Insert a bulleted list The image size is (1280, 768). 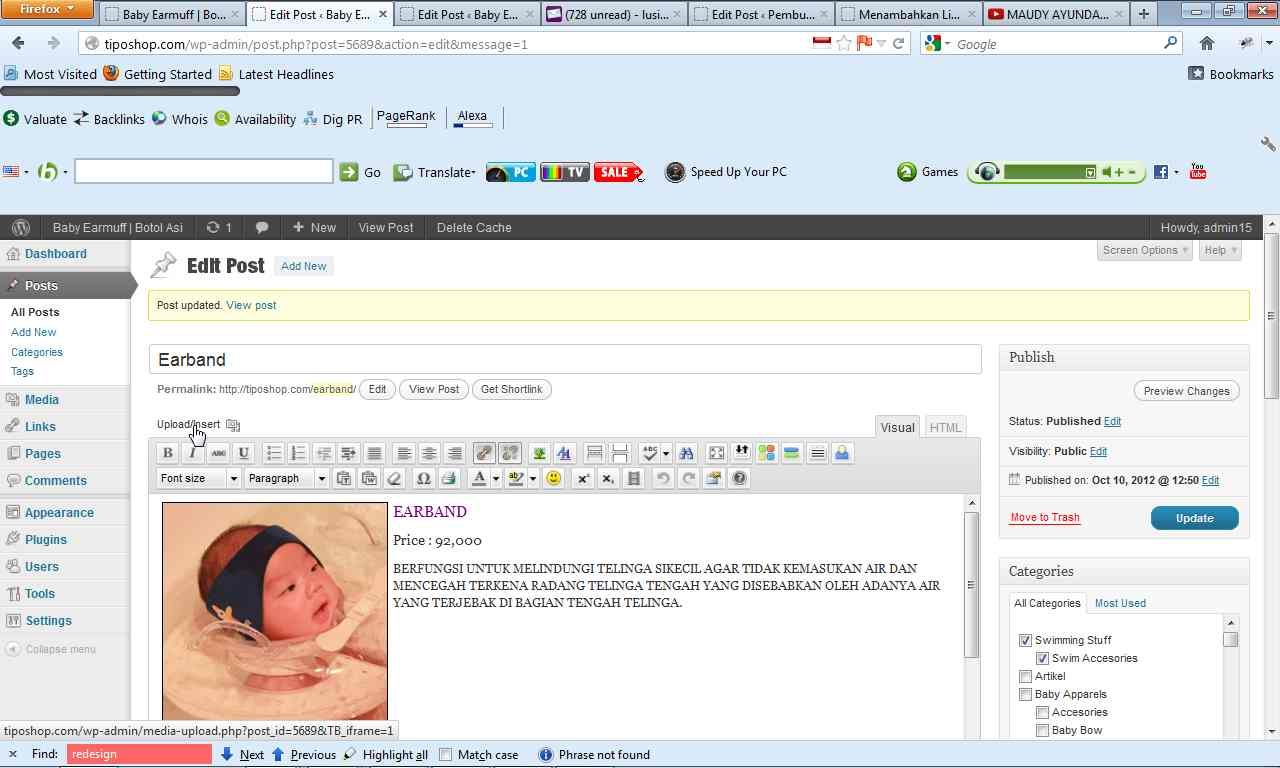(x=273, y=453)
